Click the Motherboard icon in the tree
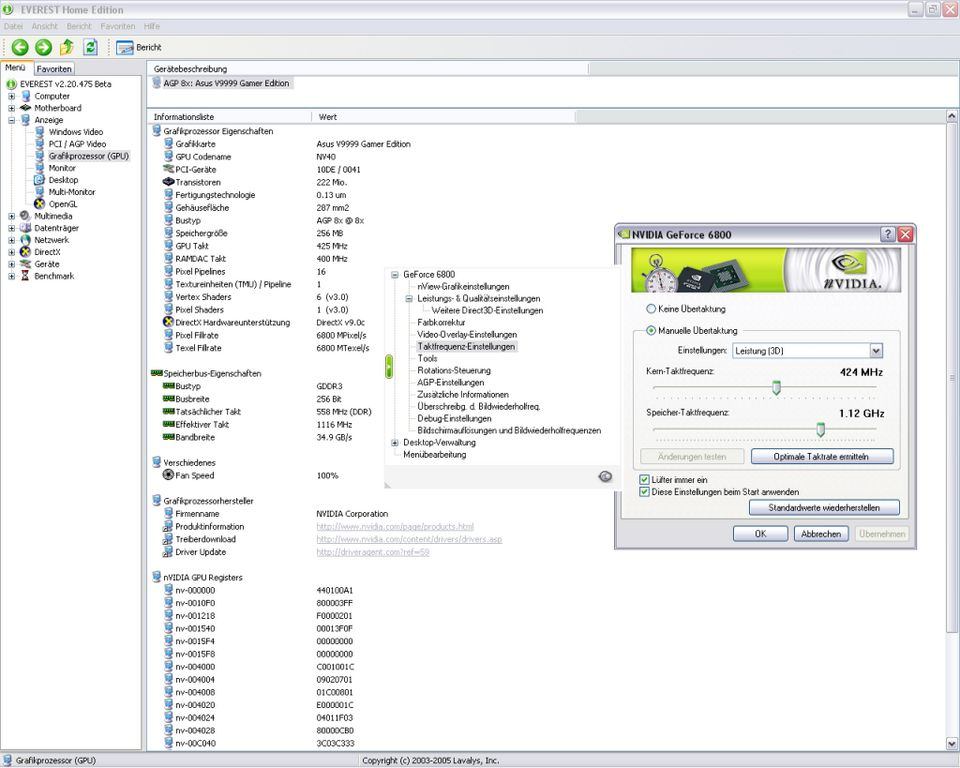 (x=26, y=108)
